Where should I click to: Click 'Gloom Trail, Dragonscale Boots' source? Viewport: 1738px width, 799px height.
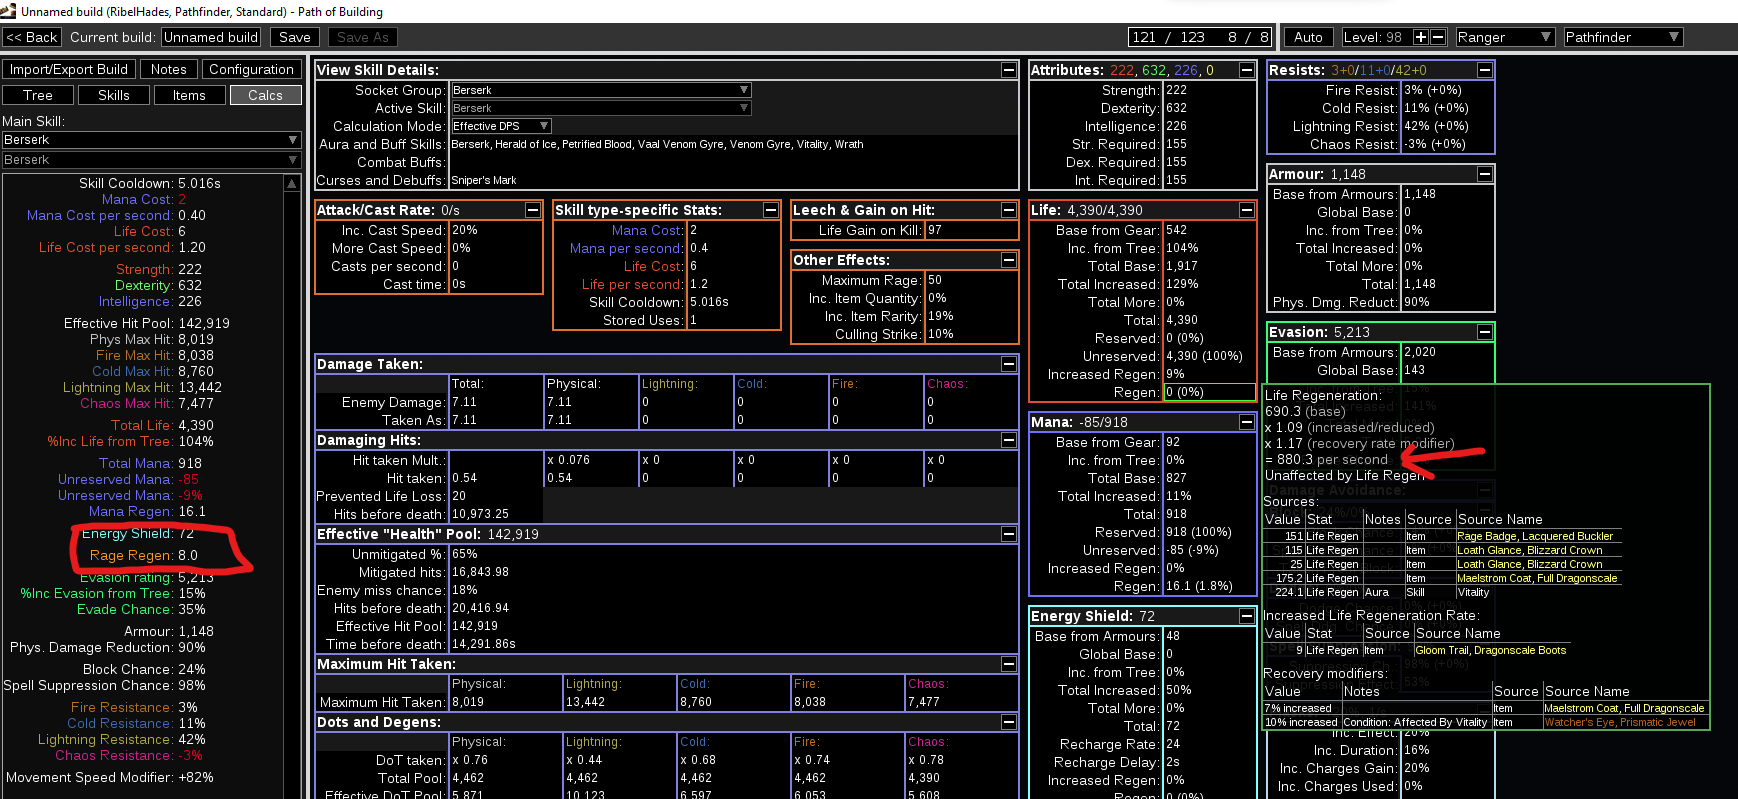(x=1491, y=650)
